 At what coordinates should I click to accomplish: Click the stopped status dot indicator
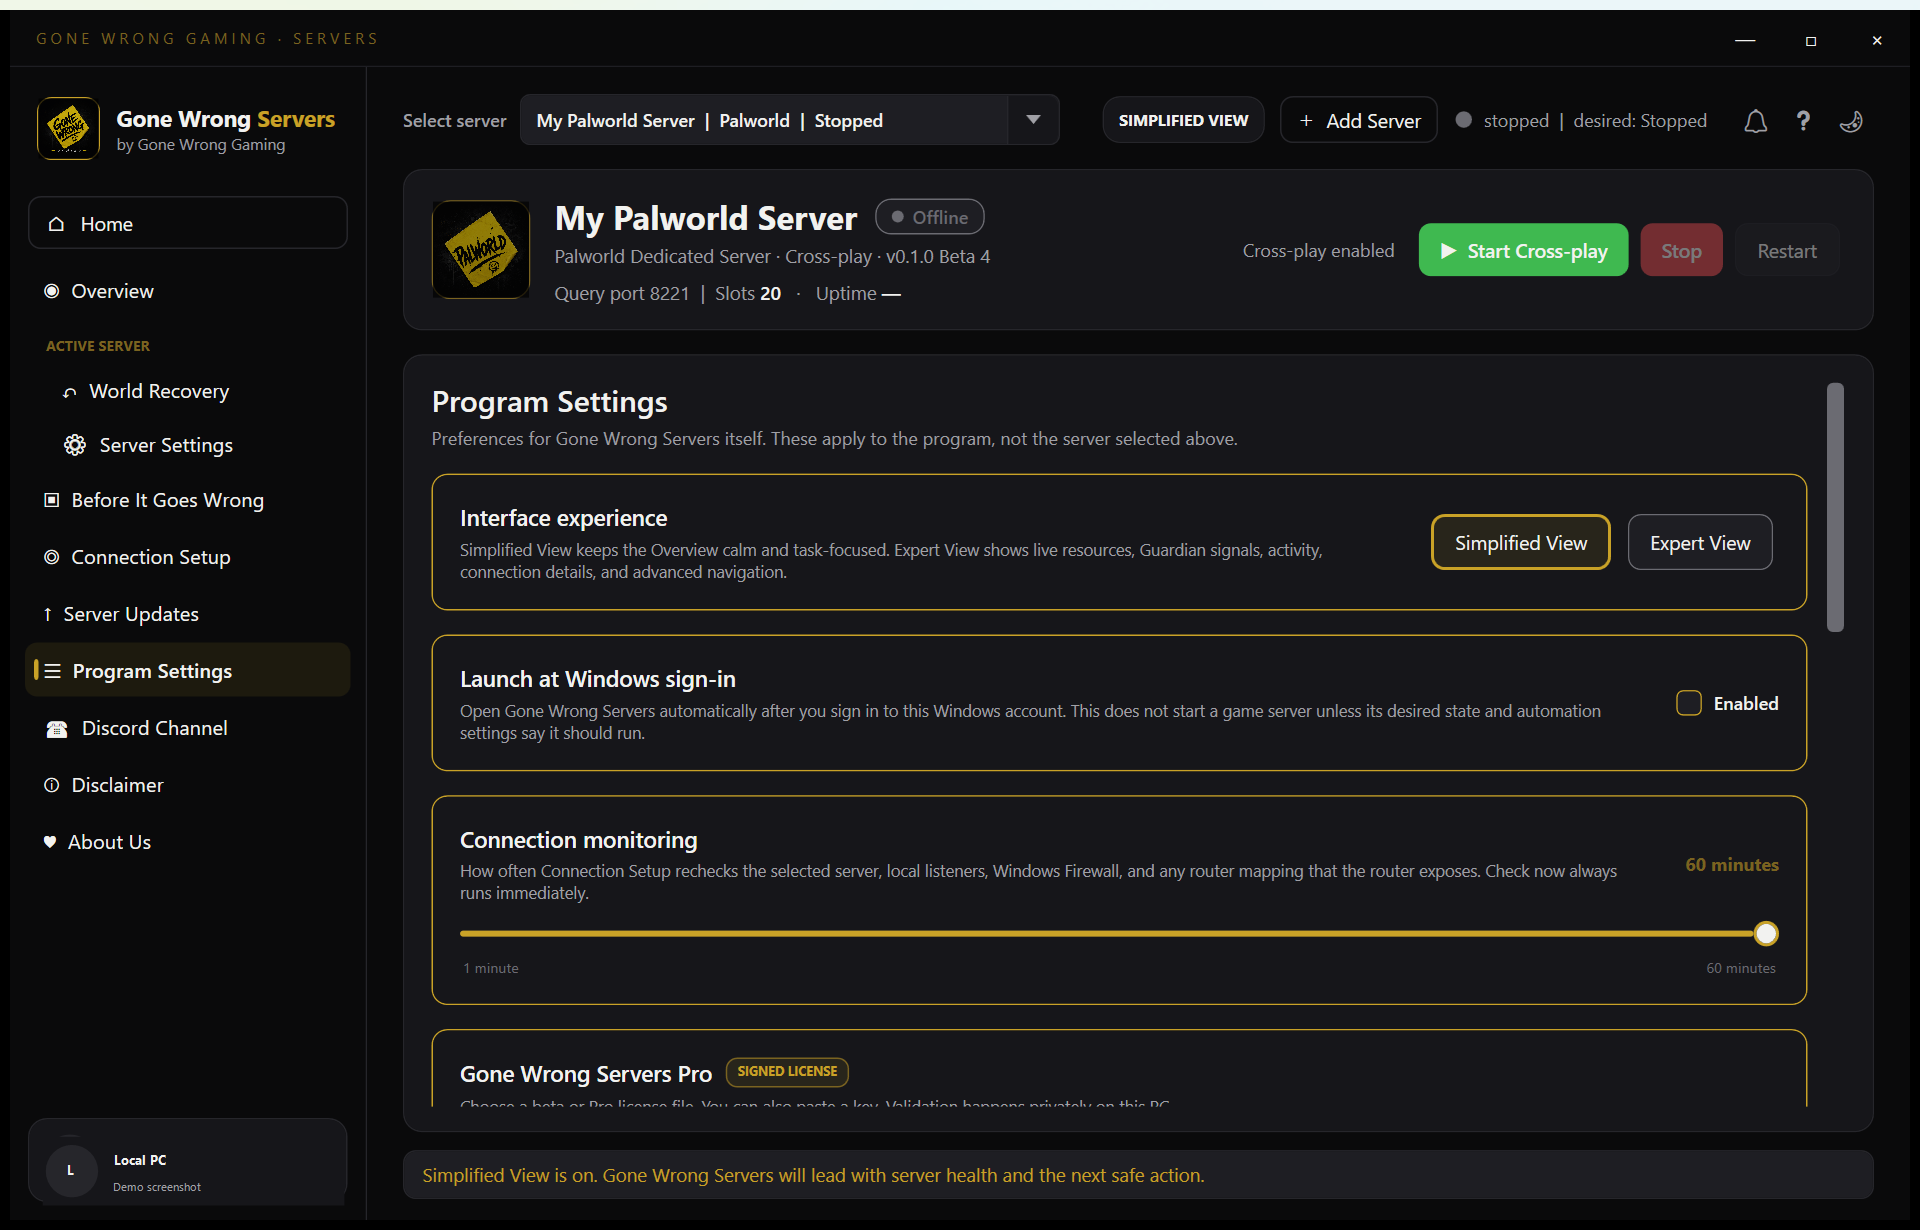pos(1464,120)
